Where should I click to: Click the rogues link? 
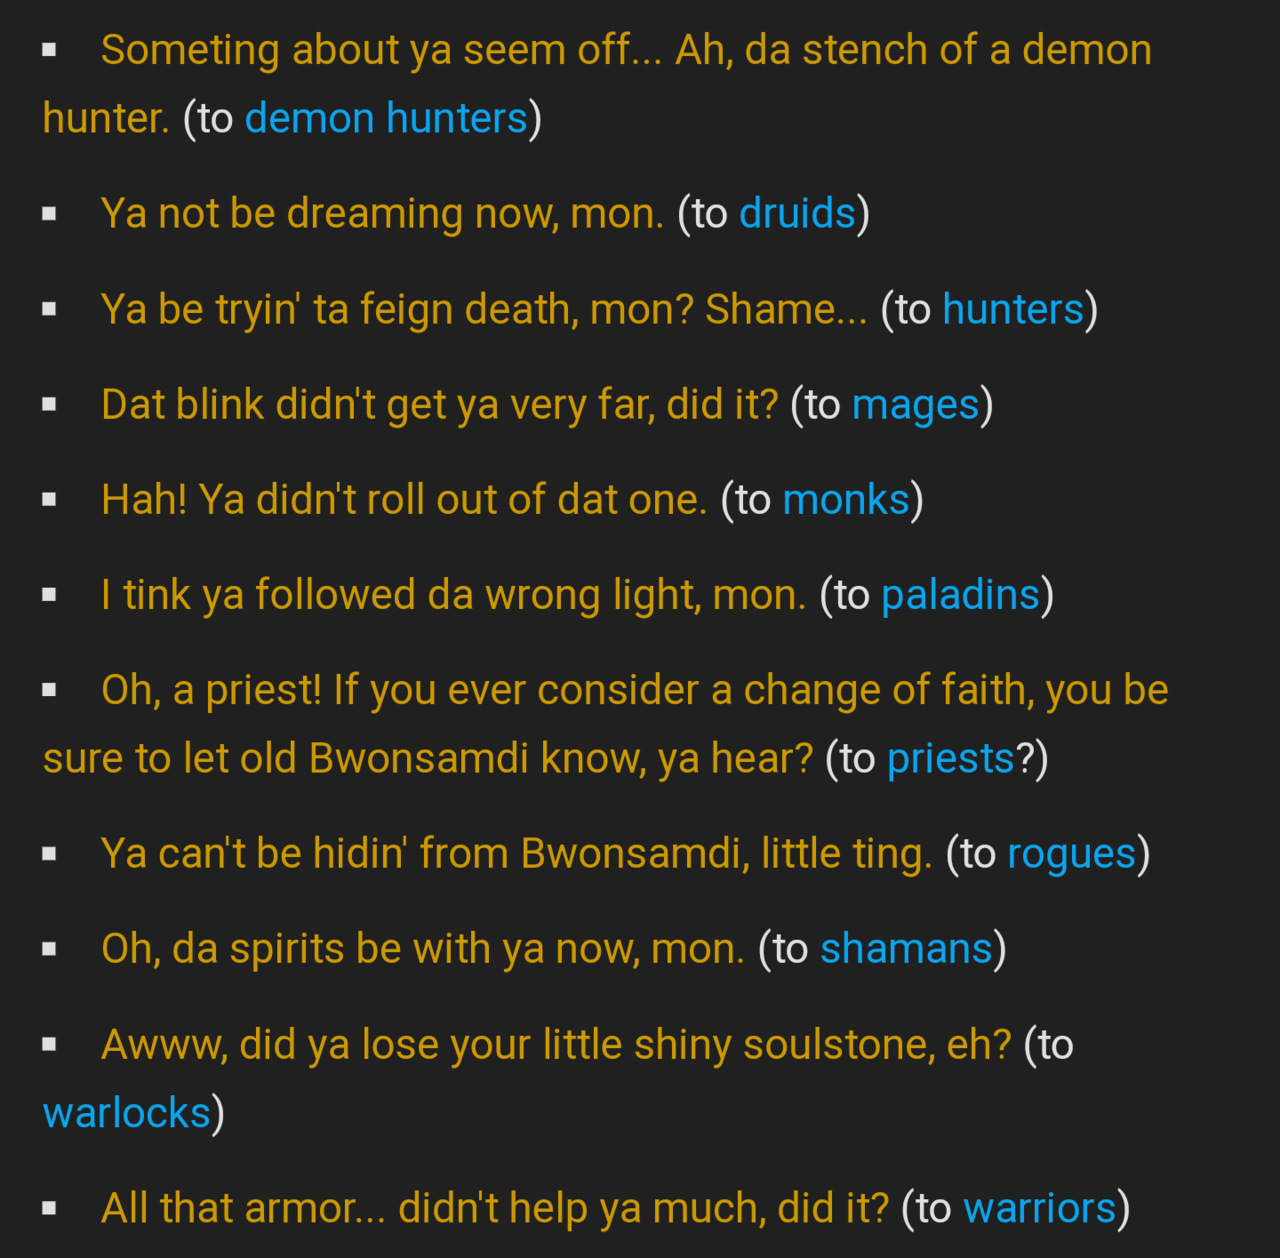[1071, 854]
